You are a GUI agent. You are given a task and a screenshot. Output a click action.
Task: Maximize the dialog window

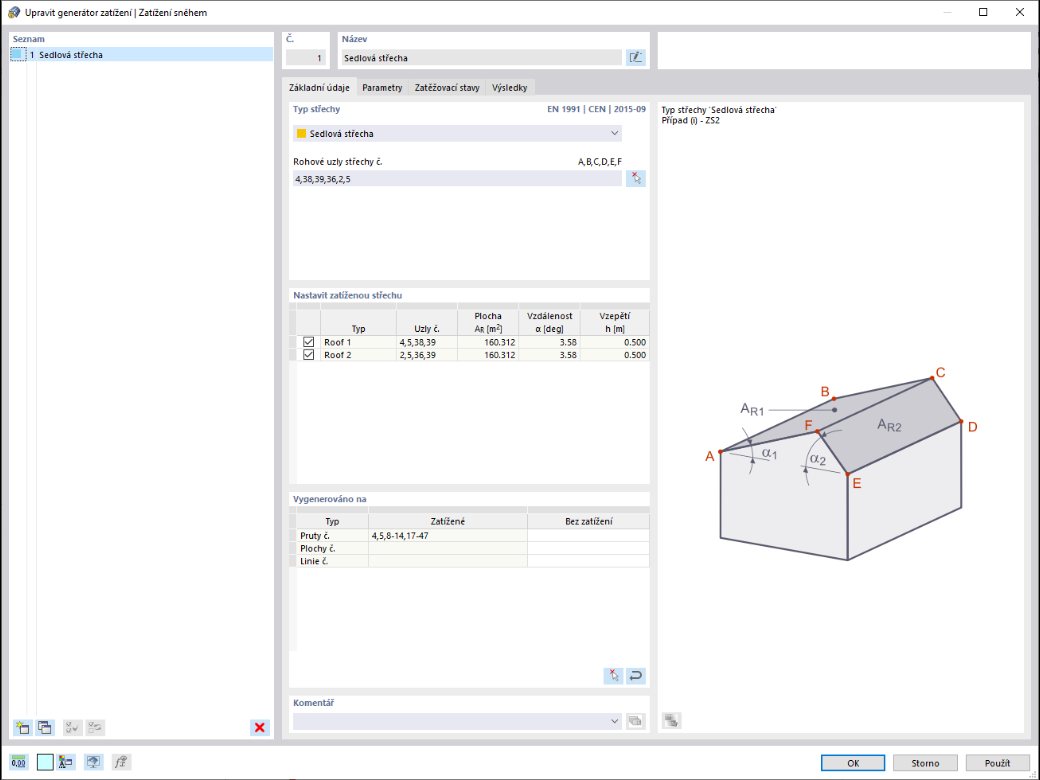[x=983, y=13]
